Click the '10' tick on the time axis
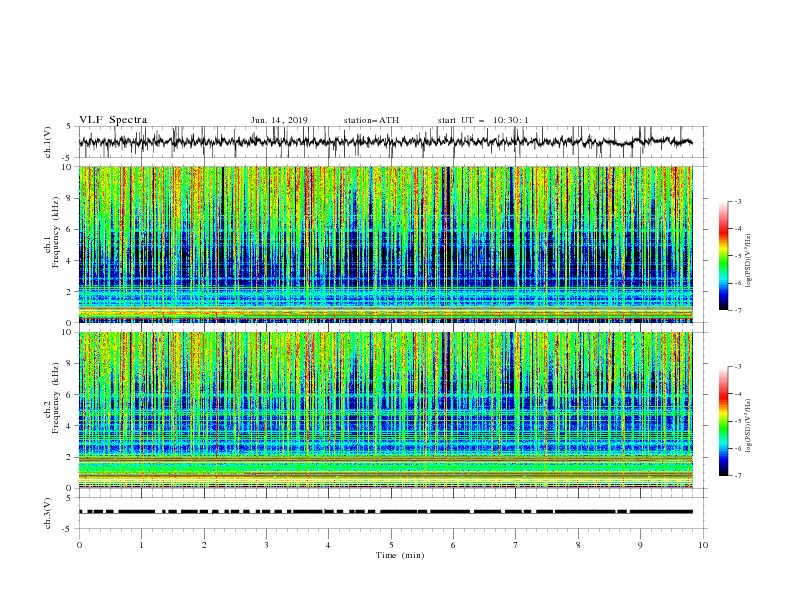Screen dimensions: 792x612 point(703,545)
